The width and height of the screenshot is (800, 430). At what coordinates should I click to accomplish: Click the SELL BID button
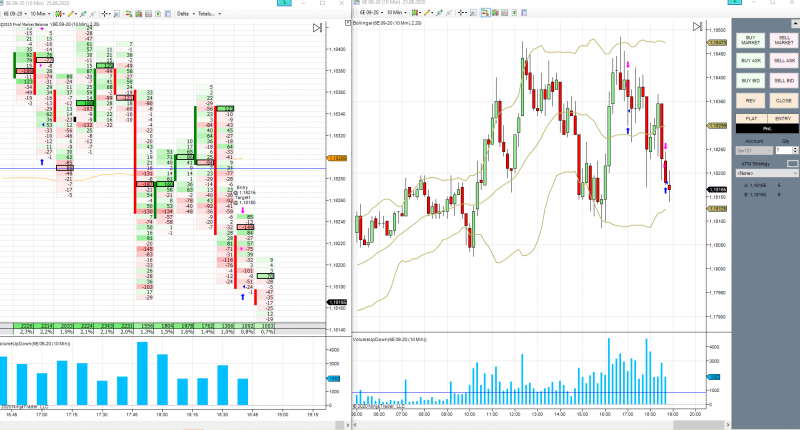pos(784,81)
